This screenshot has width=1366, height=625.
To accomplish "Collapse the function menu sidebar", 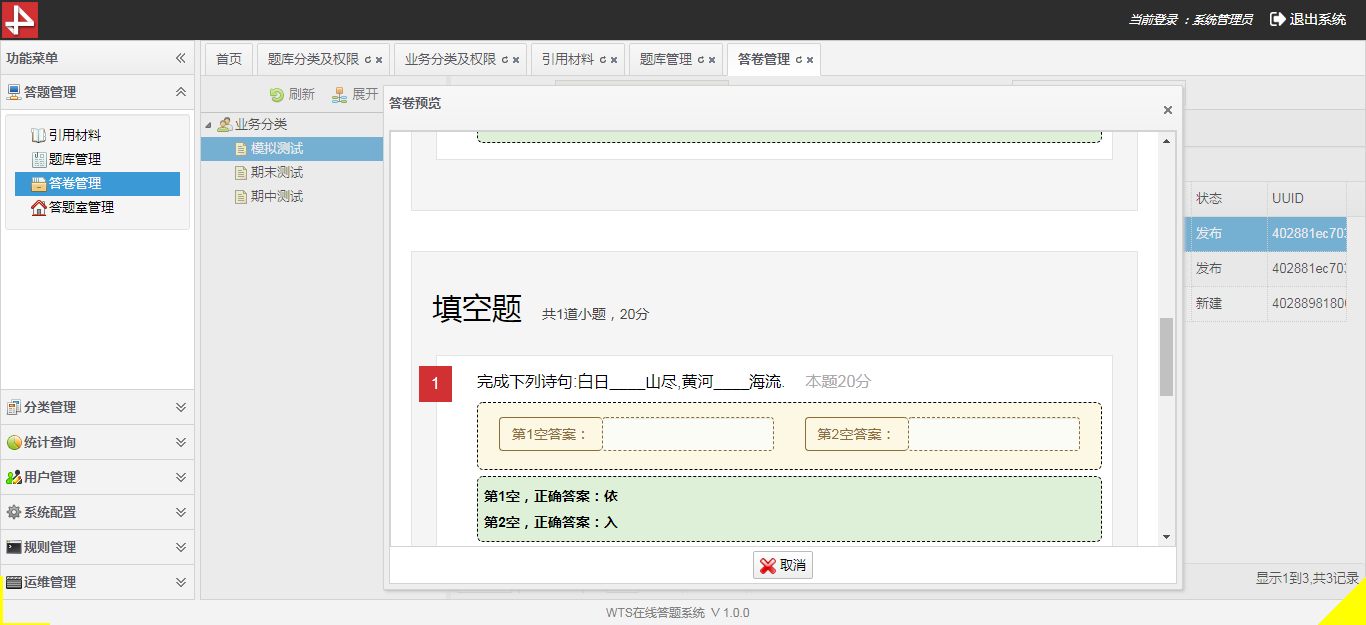I will click(x=181, y=59).
